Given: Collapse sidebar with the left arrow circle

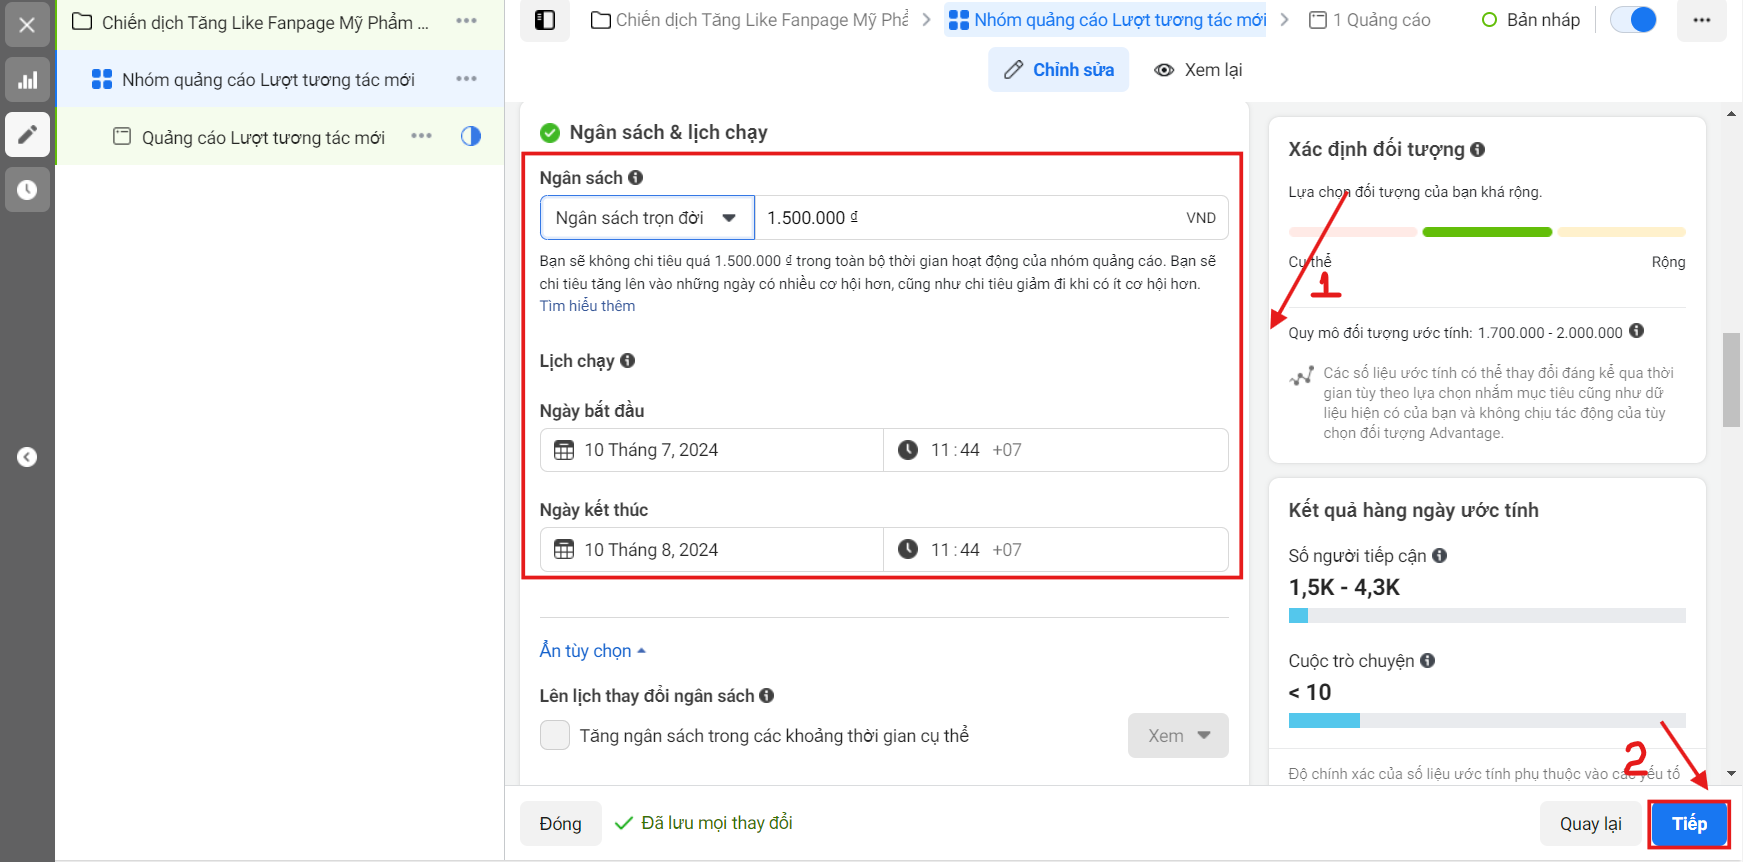Looking at the screenshot, I should (27, 457).
